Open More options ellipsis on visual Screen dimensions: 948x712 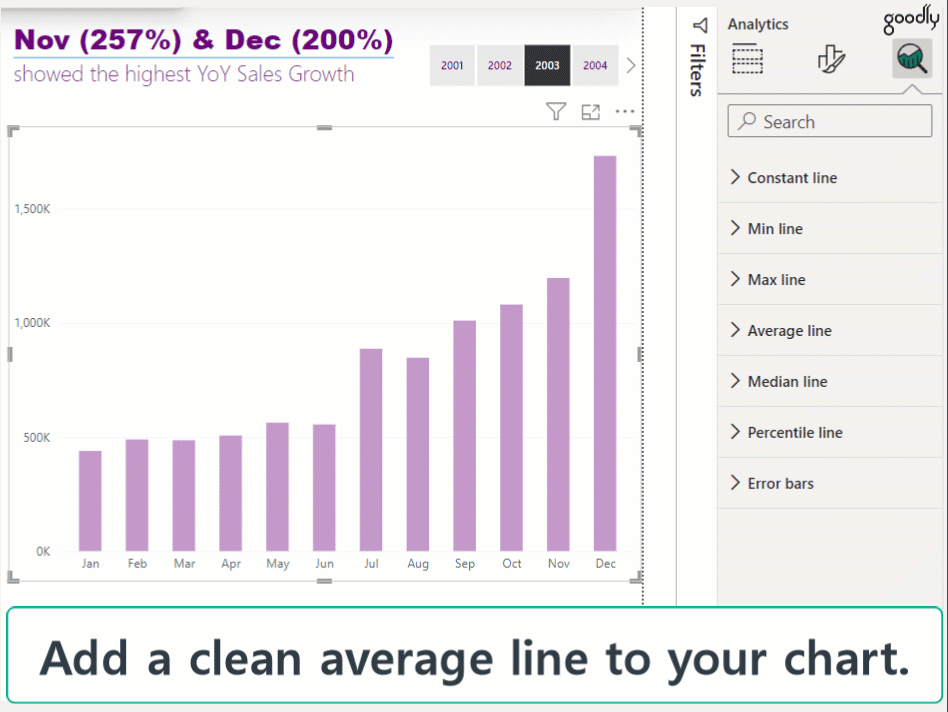[x=625, y=112]
